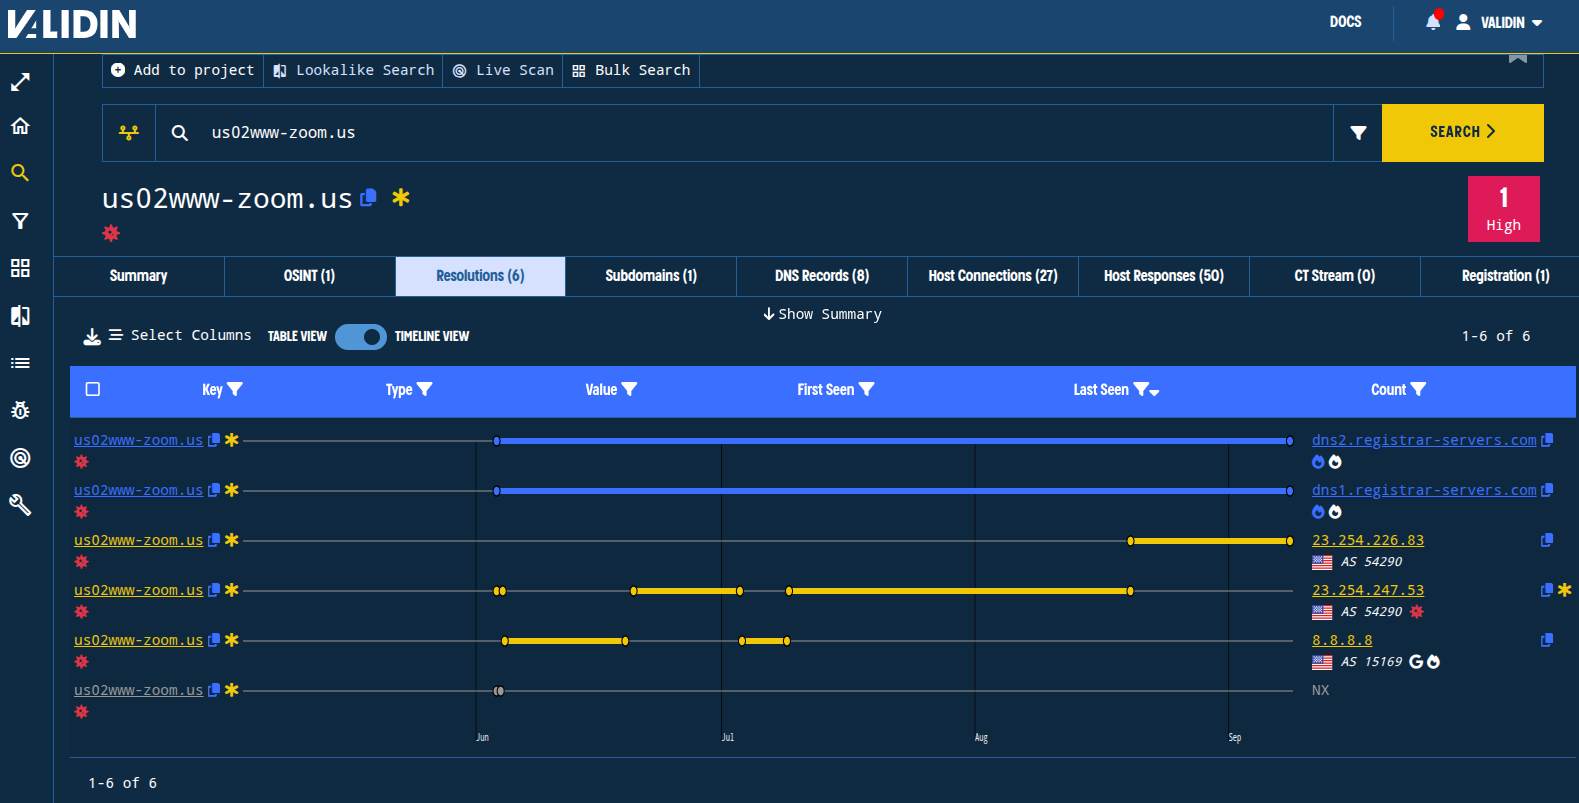Open the target scan sidebar icon

click(20, 458)
